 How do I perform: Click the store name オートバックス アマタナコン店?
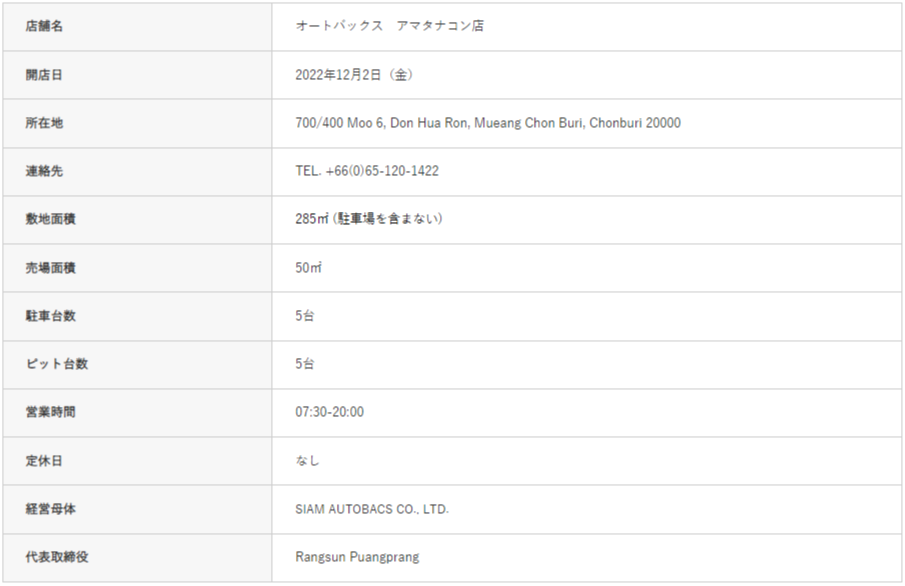[390, 27]
